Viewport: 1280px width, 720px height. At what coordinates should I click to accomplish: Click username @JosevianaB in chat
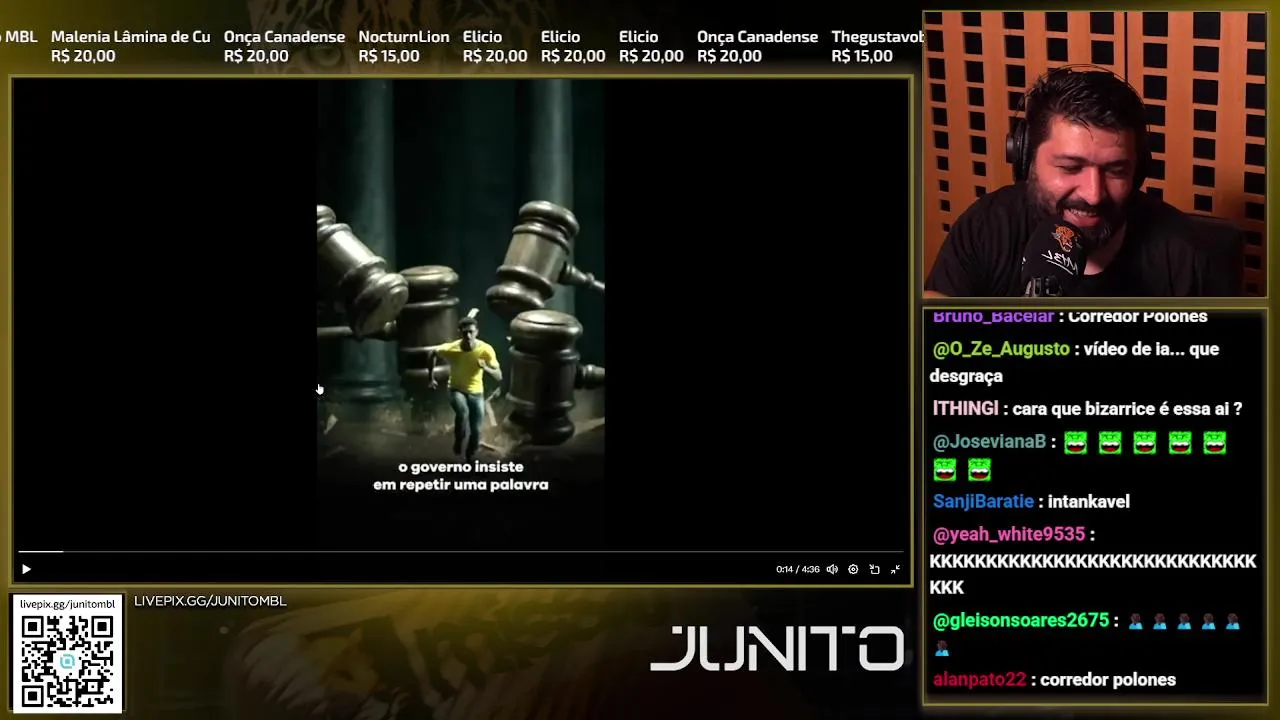click(x=989, y=442)
